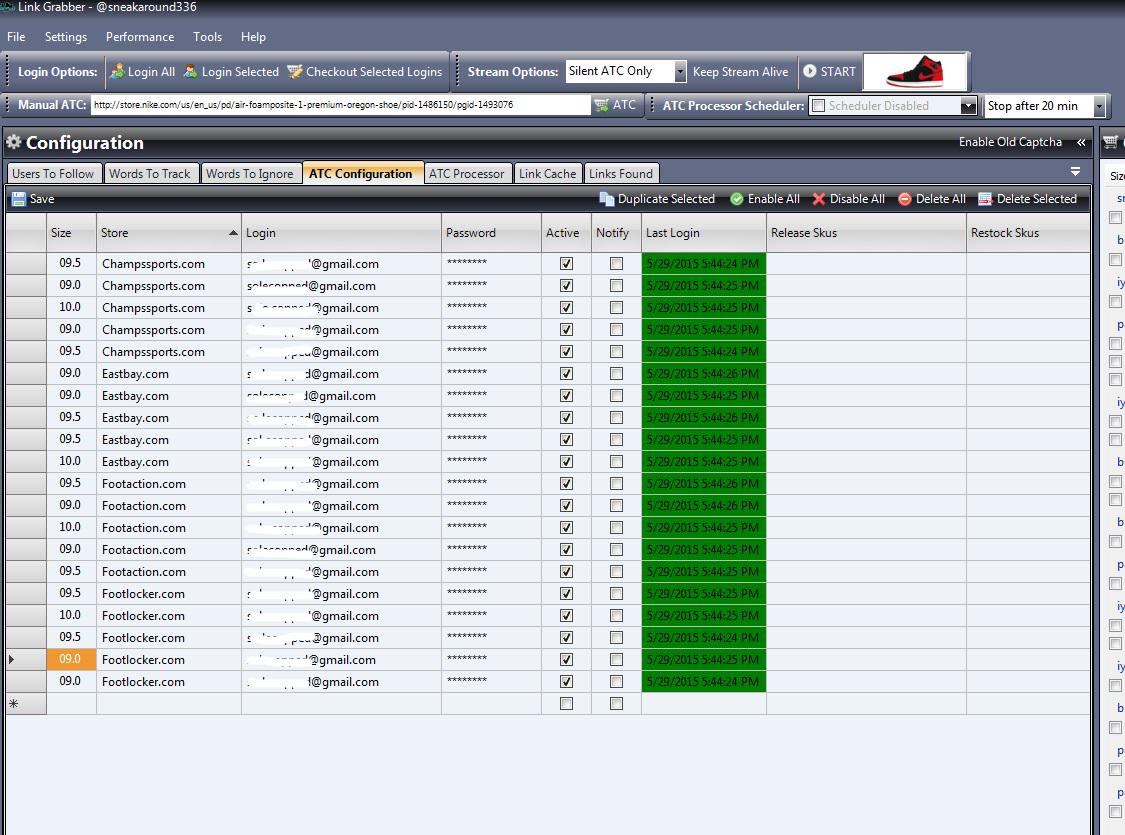Screen dimensions: 1125x835
Task: Click the Duplicate Selected icon
Action: click(606, 199)
